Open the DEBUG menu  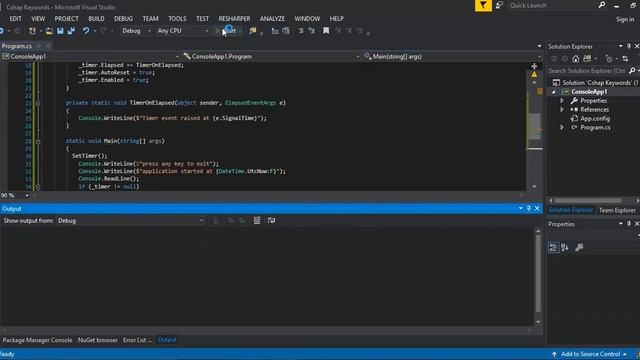click(x=123, y=19)
